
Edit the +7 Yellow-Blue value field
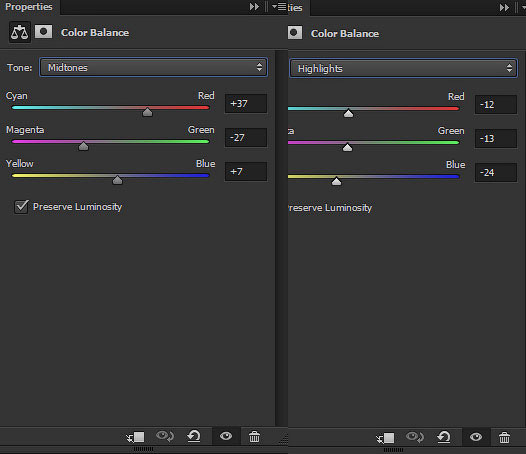[x=246, y=171]
